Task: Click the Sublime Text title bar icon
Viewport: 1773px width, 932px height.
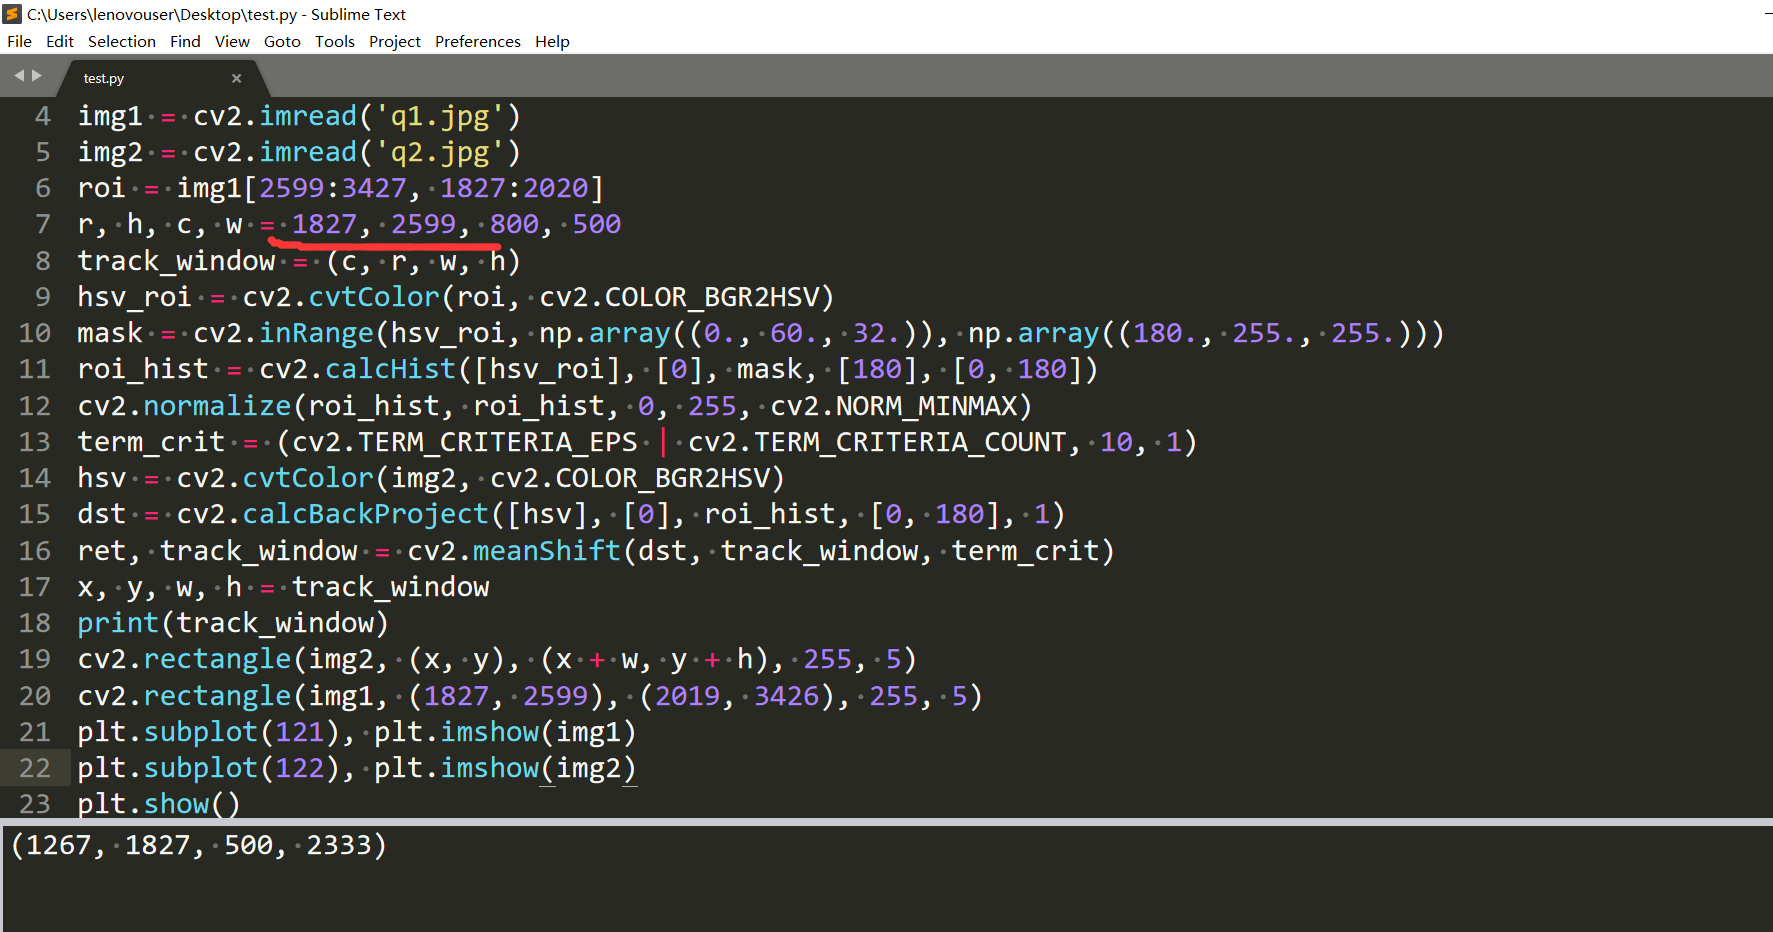Action: [x=12, y=14]
